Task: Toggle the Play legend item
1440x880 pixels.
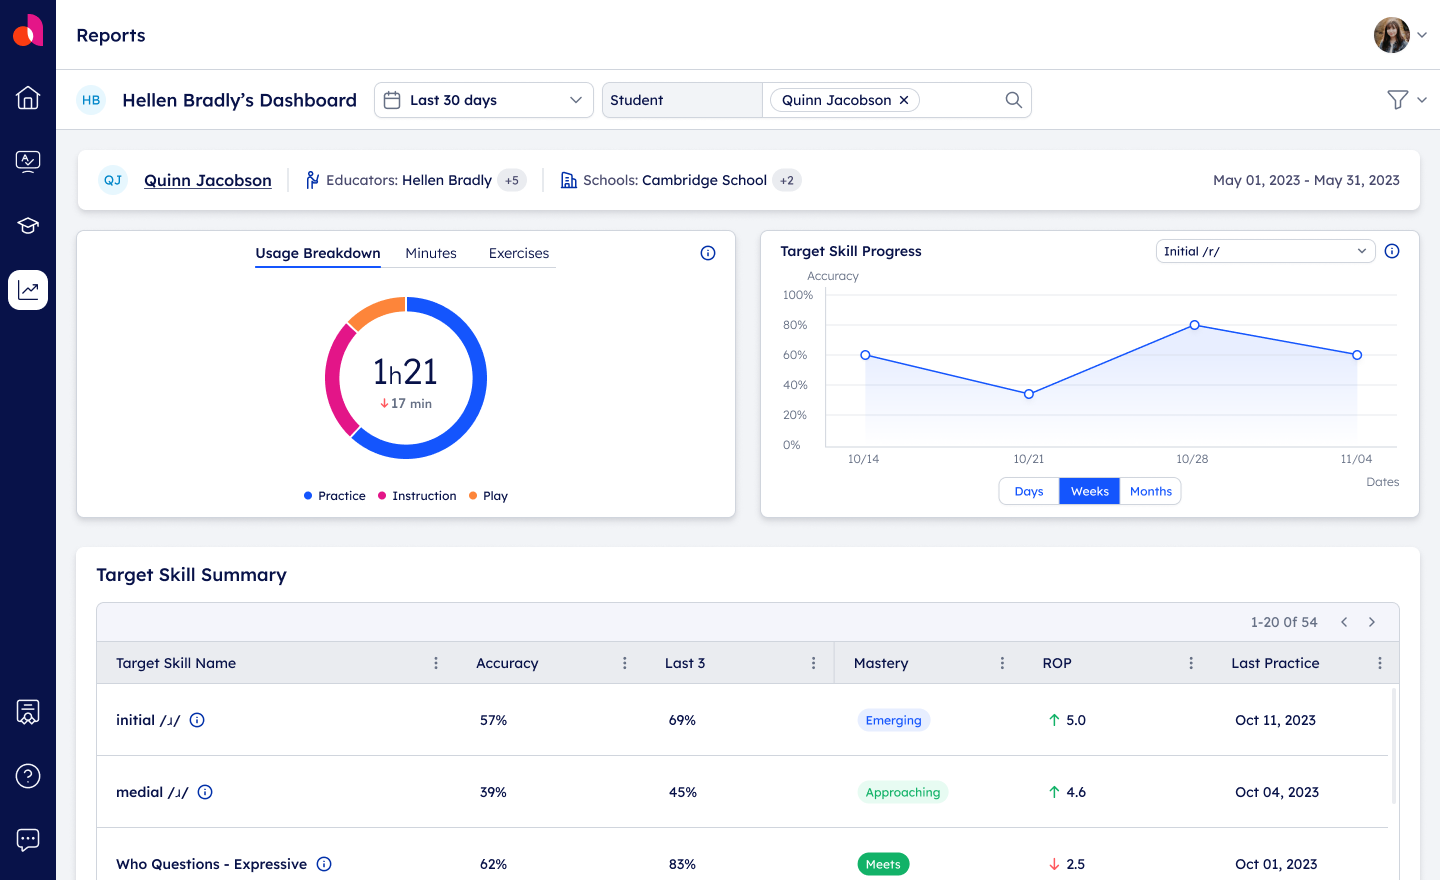Action: [x=489, y=496]
